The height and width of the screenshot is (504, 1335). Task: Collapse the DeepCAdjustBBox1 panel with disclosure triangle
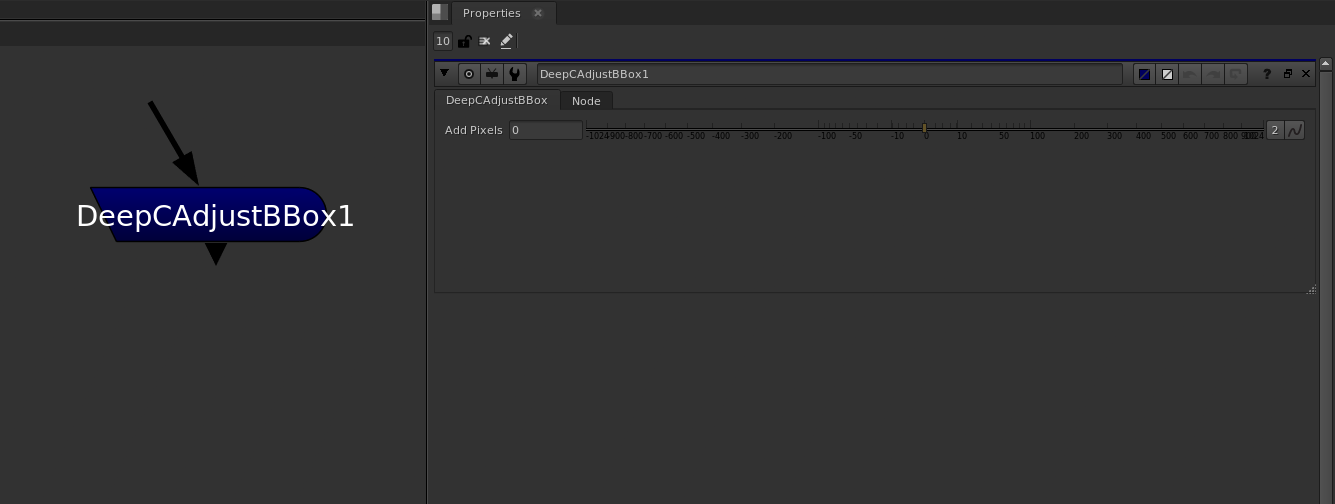tap(445, 73)
